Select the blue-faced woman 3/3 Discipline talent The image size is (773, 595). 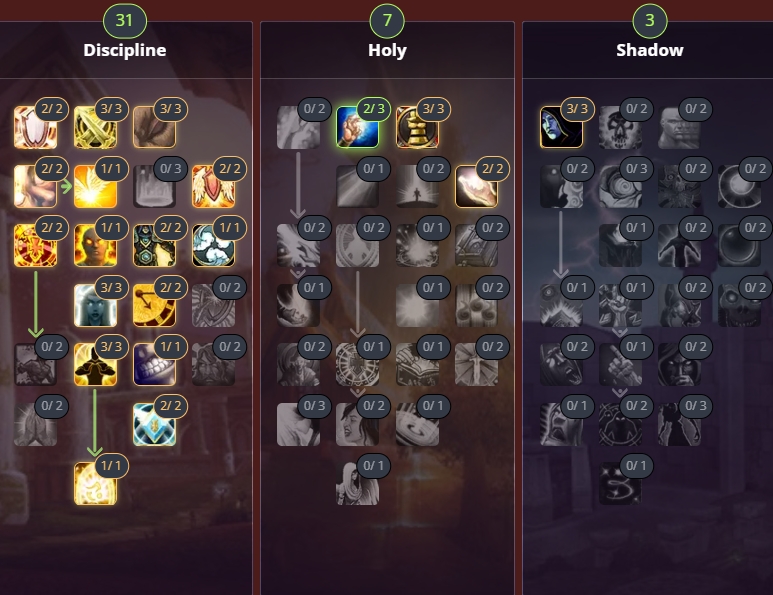(x=95, y=305)
